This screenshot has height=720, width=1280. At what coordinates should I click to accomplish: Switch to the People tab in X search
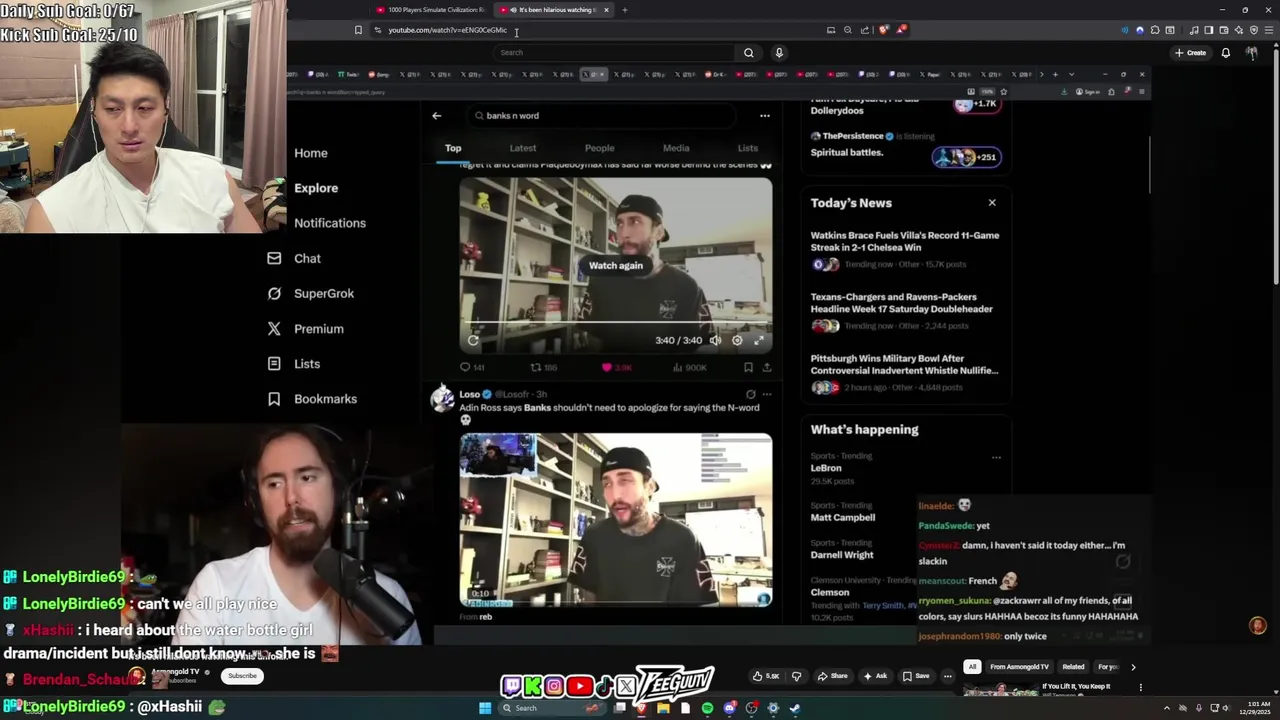tap(600, 148)
